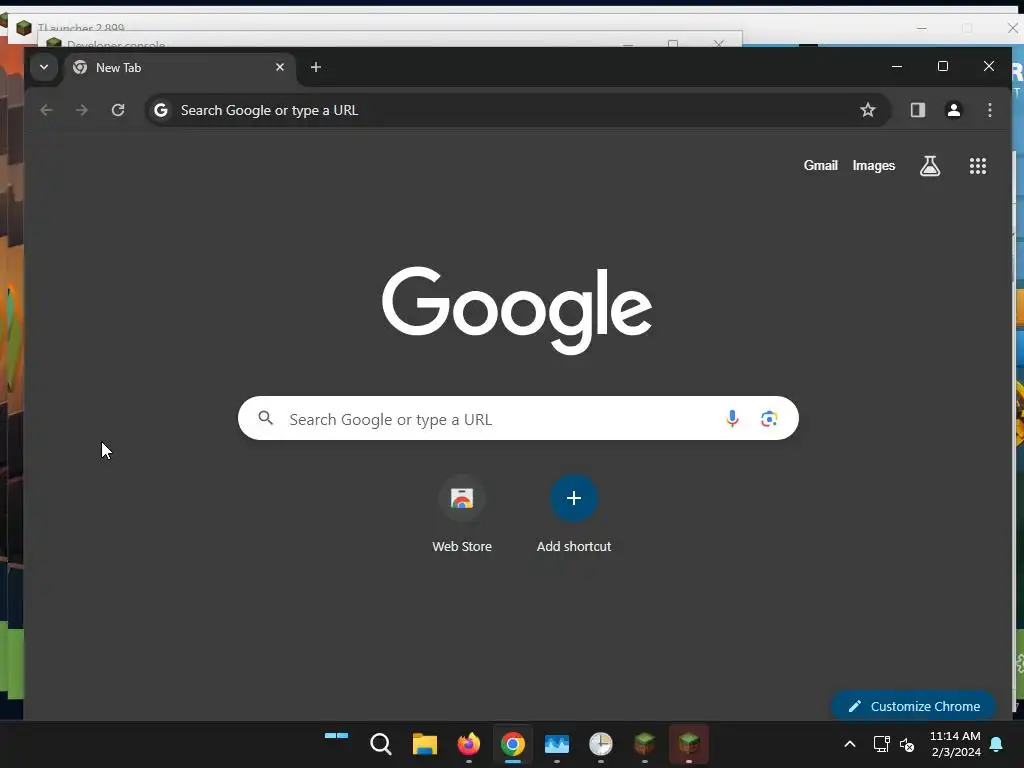
Task: Open first grass block taskbar icon
Action: coord(645,744)
